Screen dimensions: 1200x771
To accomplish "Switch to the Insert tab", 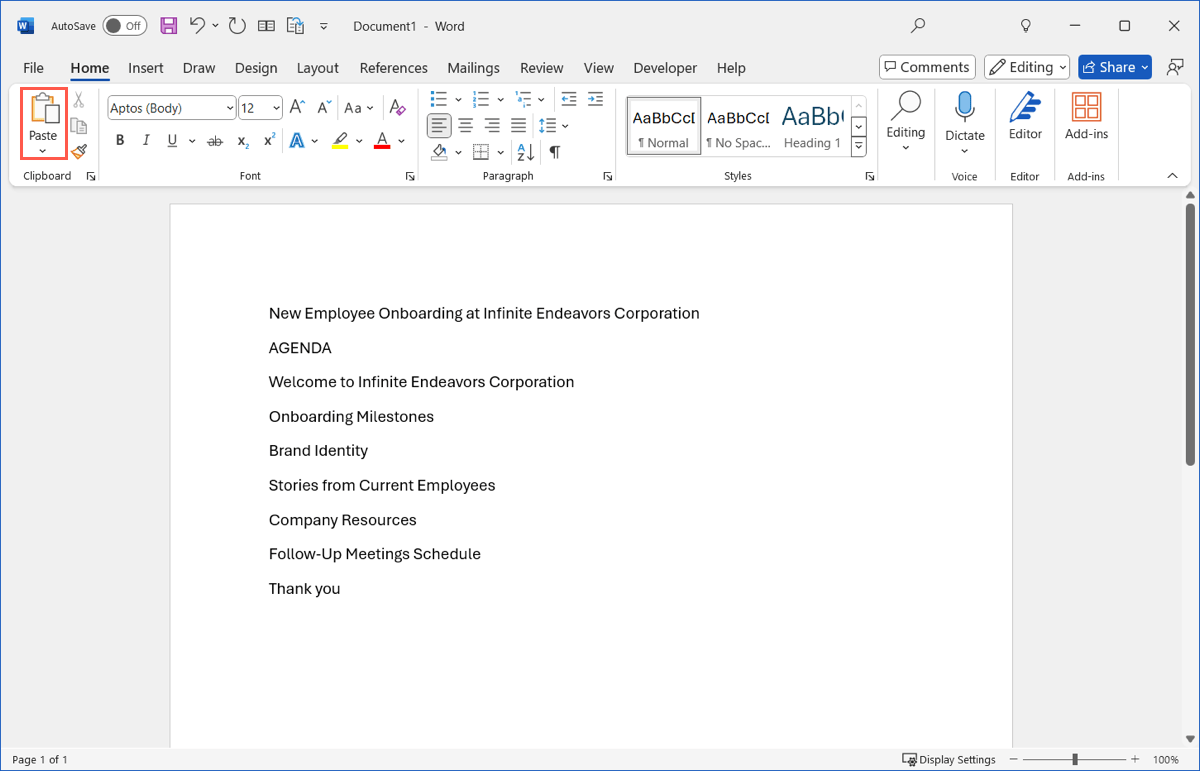I will coord(146,68).
